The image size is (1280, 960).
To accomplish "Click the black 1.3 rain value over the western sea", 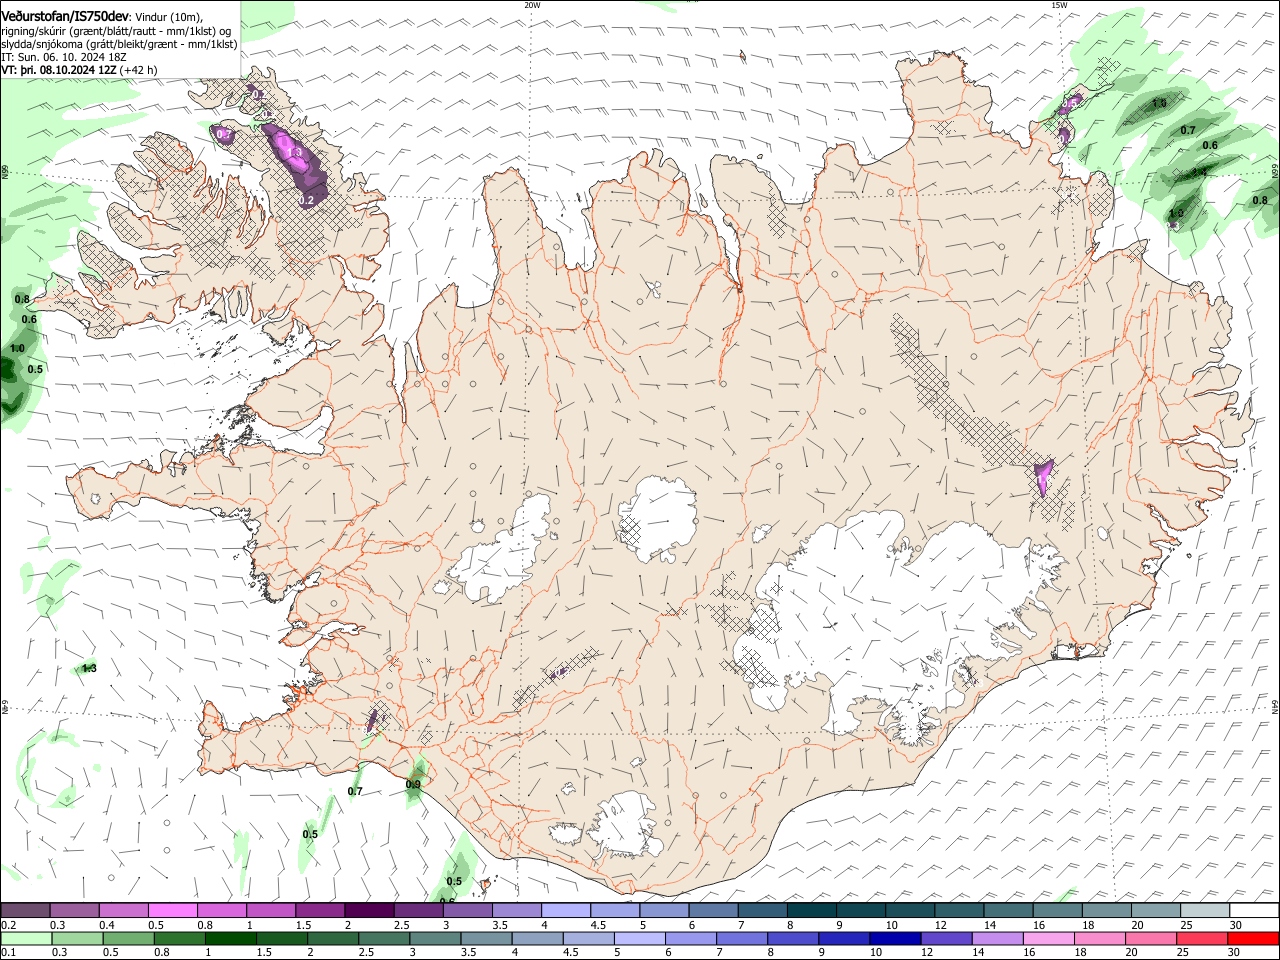I will click(x=89, y=669).
